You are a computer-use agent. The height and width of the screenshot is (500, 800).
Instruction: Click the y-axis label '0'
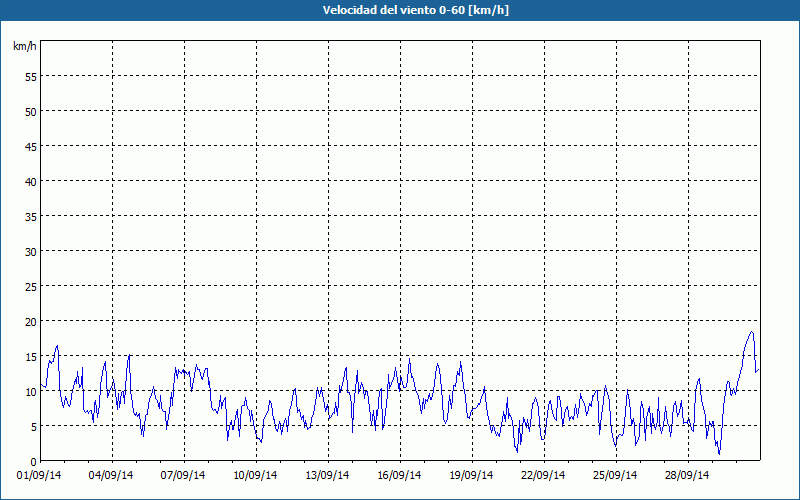pos(34,462)
